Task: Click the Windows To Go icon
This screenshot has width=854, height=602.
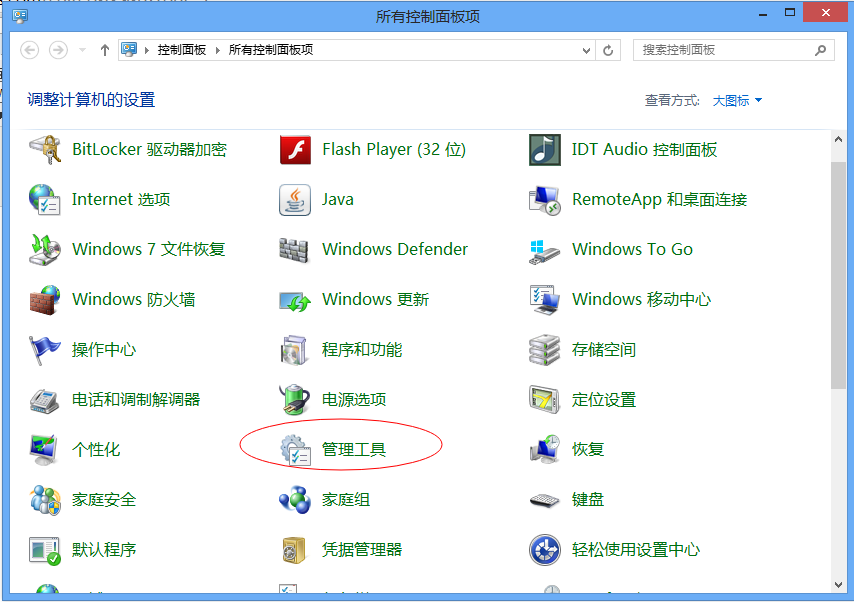Action: point(545,252)
